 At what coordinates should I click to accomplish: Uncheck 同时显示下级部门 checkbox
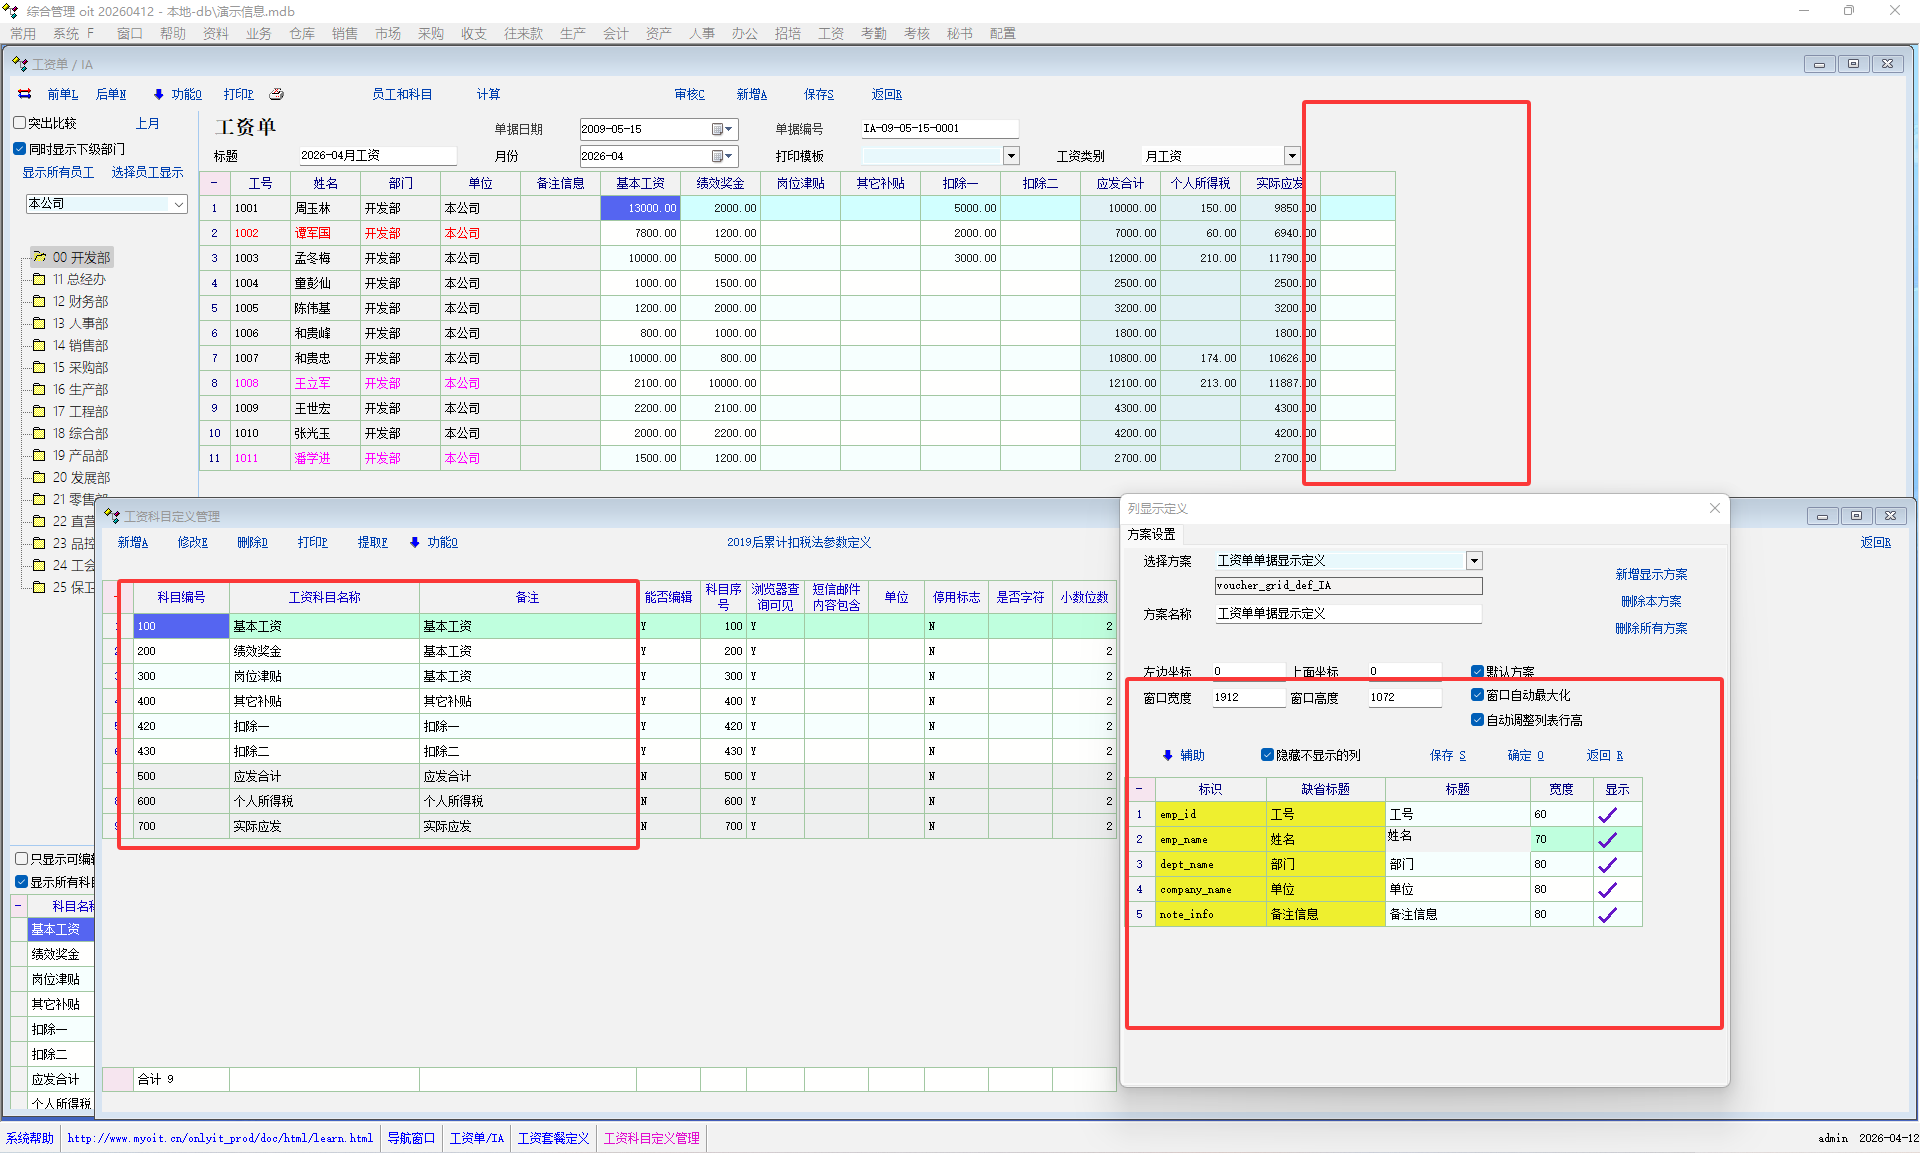tap(19, 149)
